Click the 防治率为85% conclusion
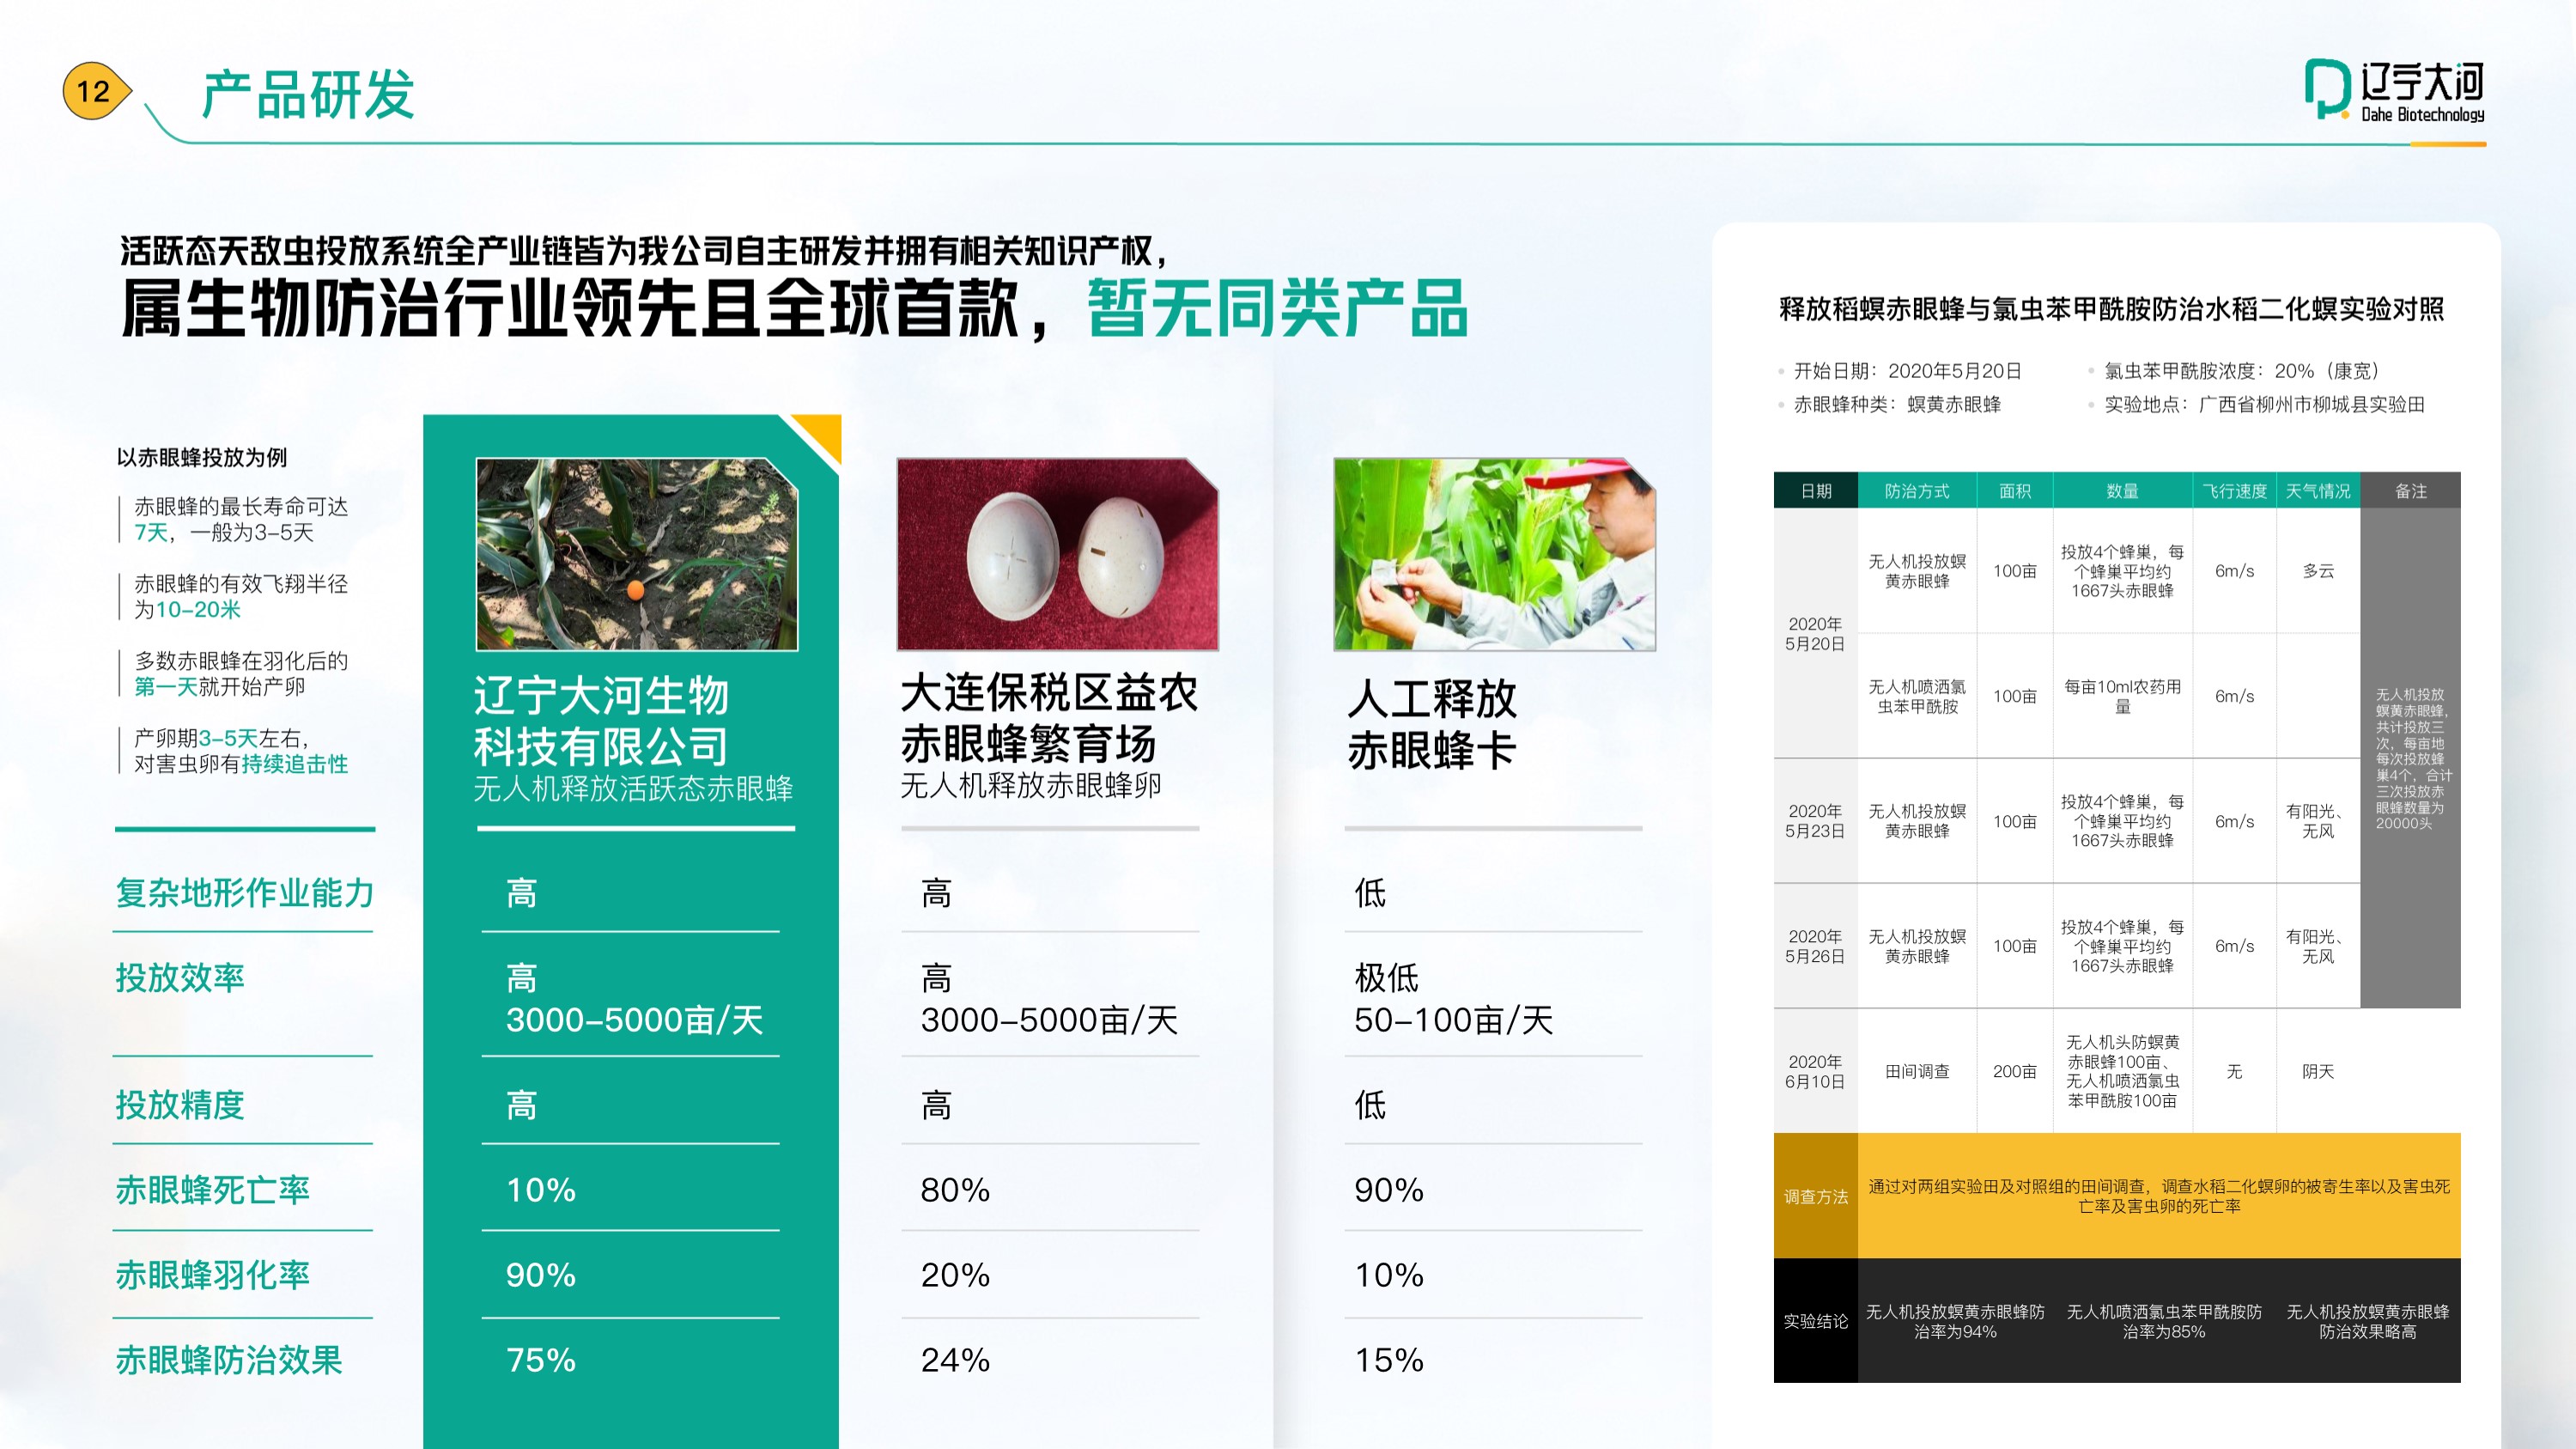2576x1449 pixels. [2164, 1321]
